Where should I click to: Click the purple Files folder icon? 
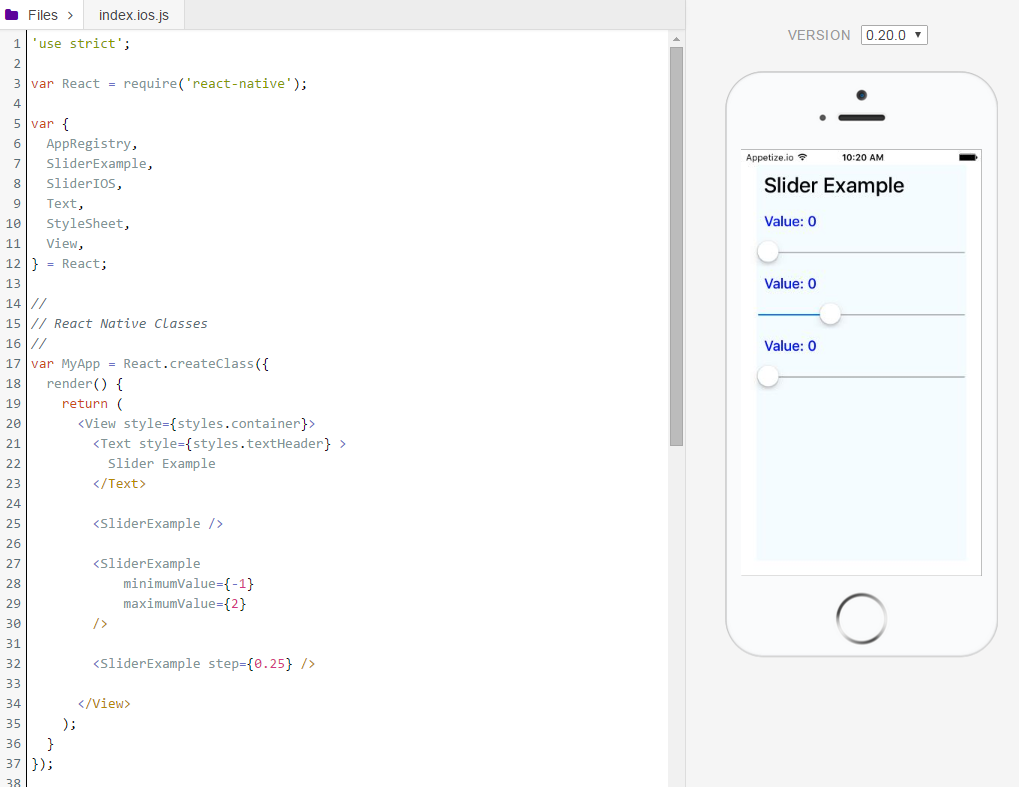[x=12, y=15]
